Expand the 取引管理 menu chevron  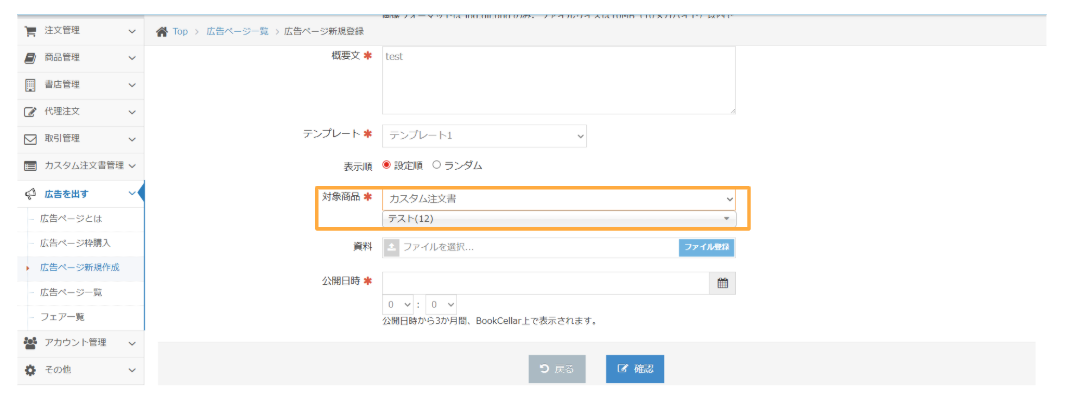click(132, 139)
